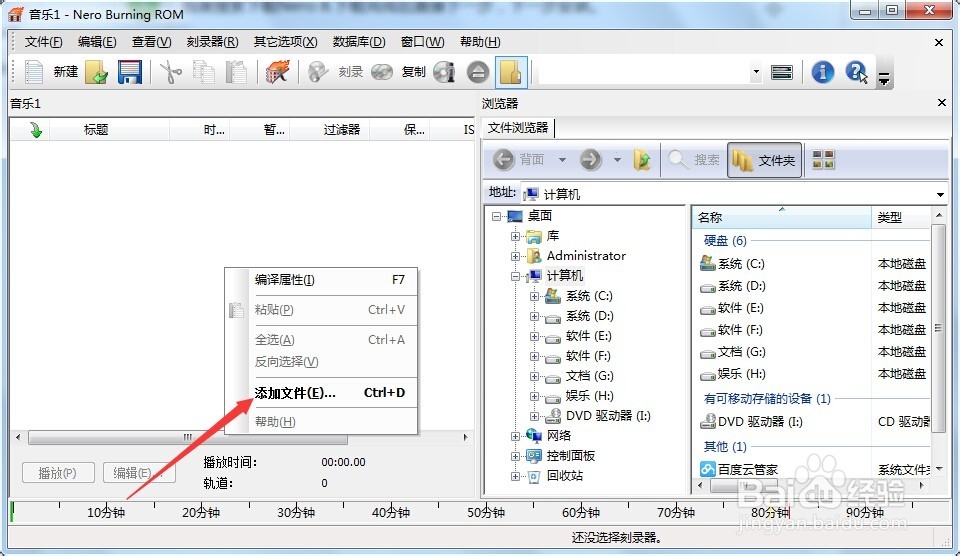Select 回收站 in the folder tree

point(564,475)
